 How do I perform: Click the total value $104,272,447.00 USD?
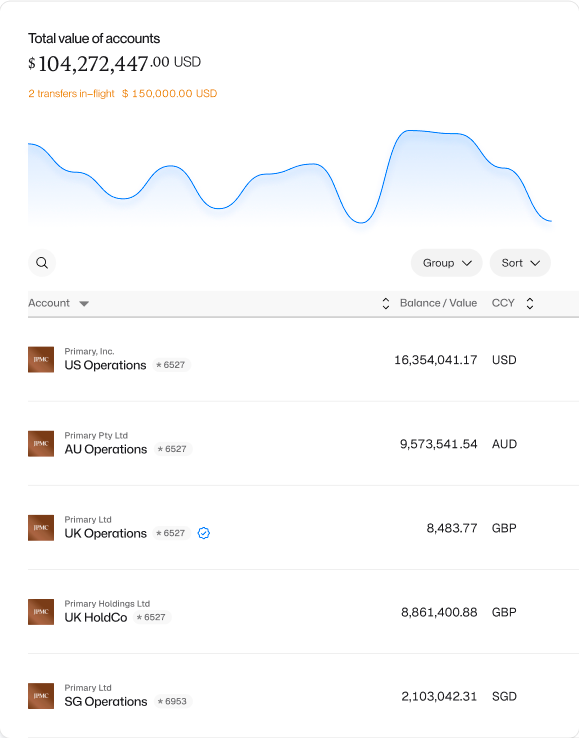(114, 63)
